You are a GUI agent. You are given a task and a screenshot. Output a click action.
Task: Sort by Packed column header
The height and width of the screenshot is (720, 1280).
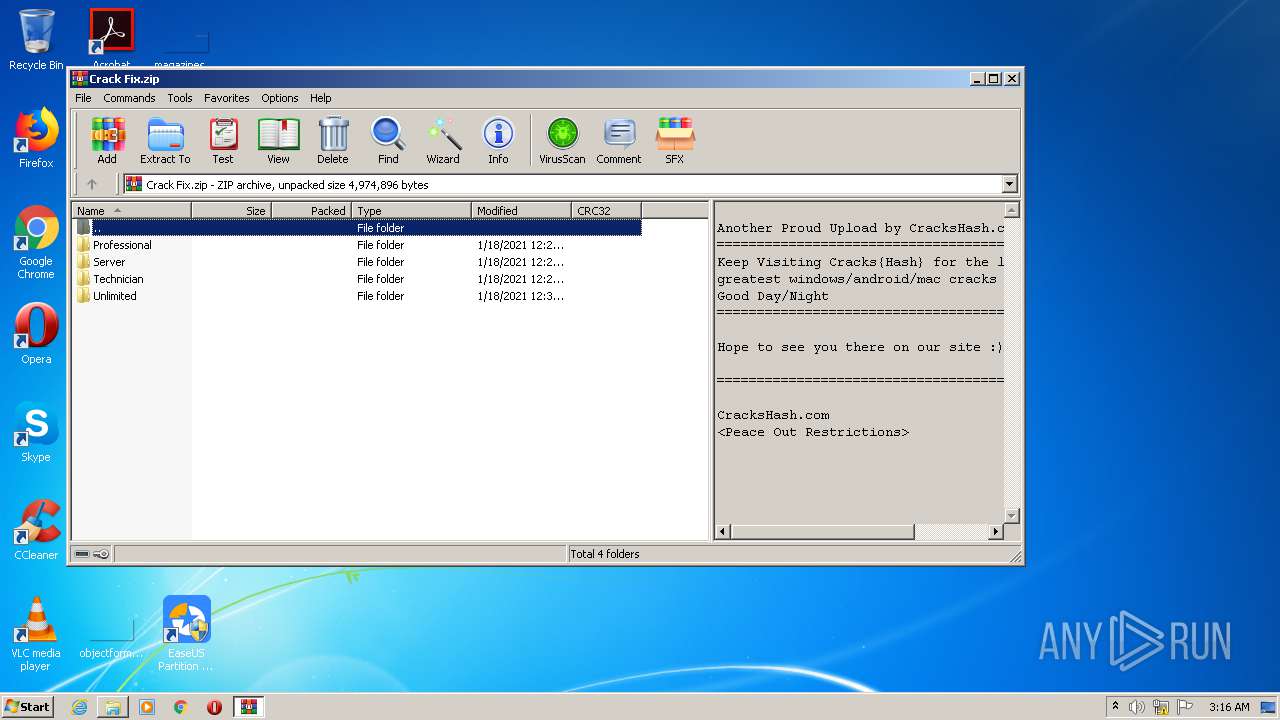tap(311, 210)
